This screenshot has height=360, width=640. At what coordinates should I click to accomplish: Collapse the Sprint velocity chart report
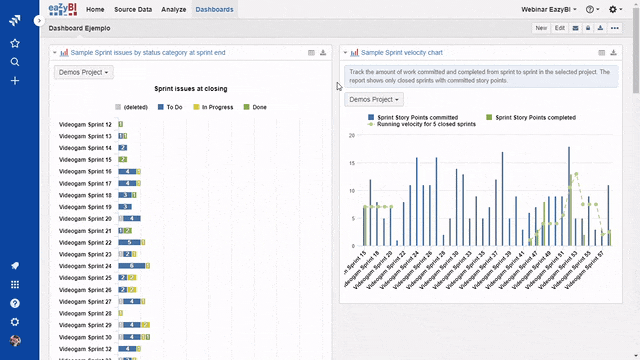pyautogui.click(x=345, y=53)
